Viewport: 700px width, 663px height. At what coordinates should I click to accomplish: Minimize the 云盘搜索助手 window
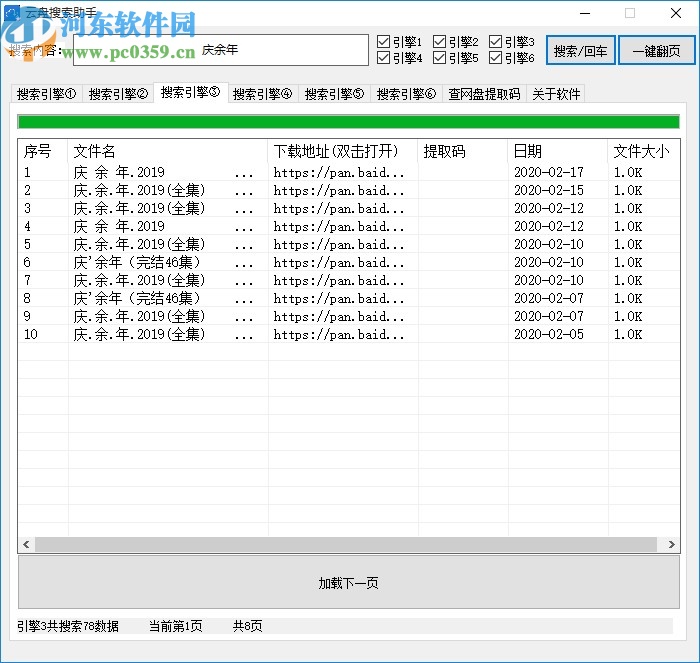(x=585, y=13)
